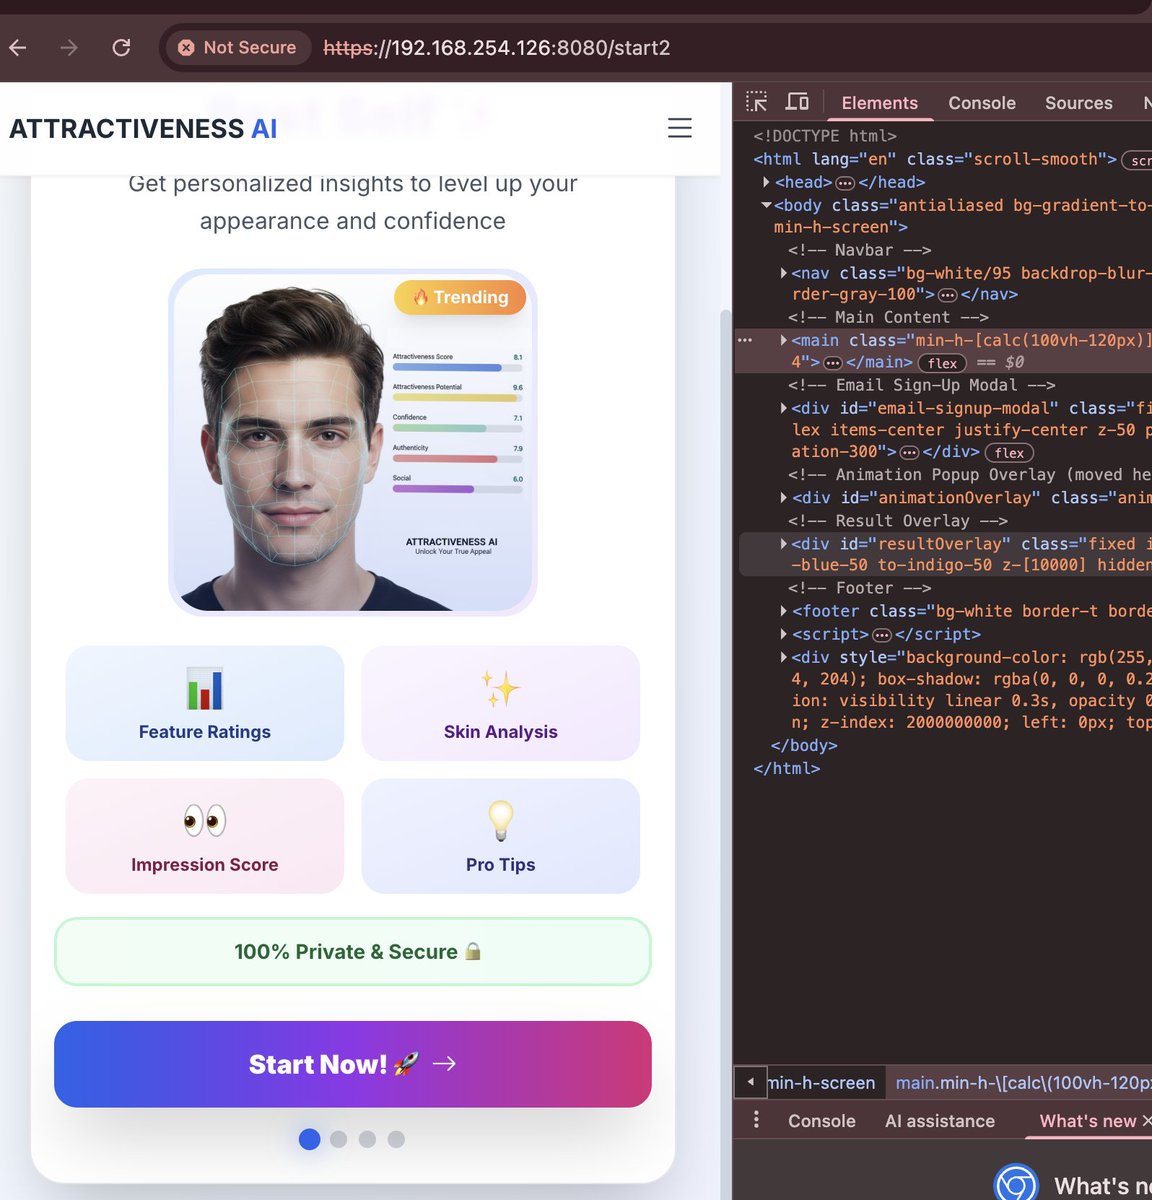The width and height of the screenshot is (1152, 1200).
Task: Close the What's new tab
Action: 1147,1121
